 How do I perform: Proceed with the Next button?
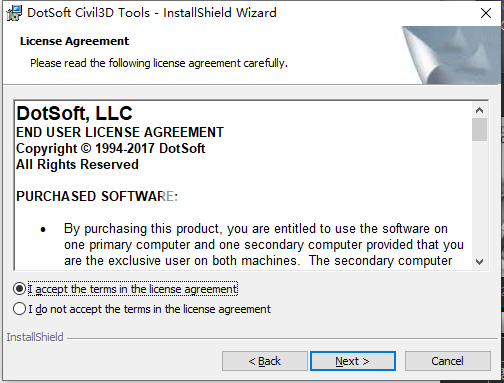click(x=353, y=361)
